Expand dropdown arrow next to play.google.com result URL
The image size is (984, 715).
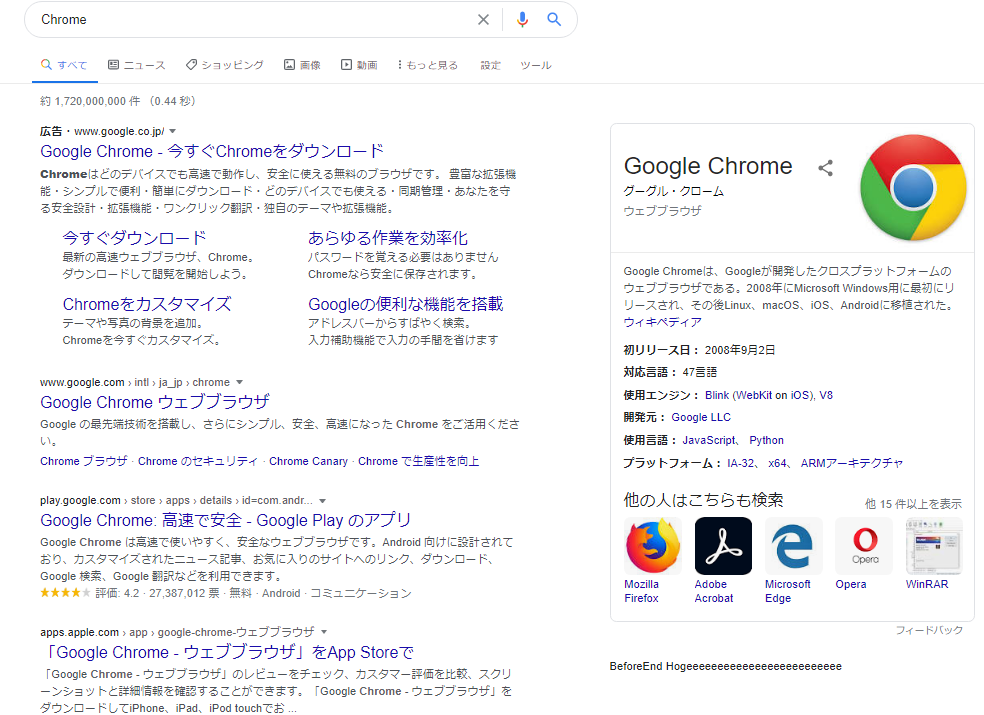coord(323,501)
